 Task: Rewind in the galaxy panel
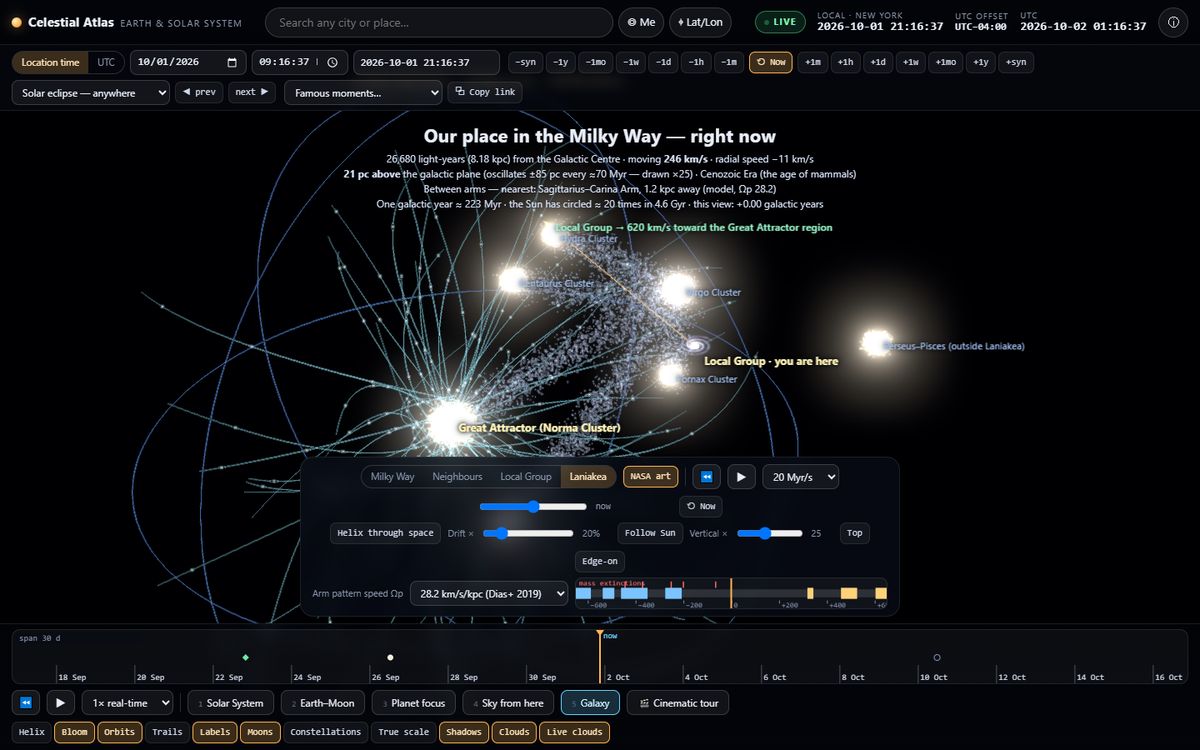coord(707,477)
